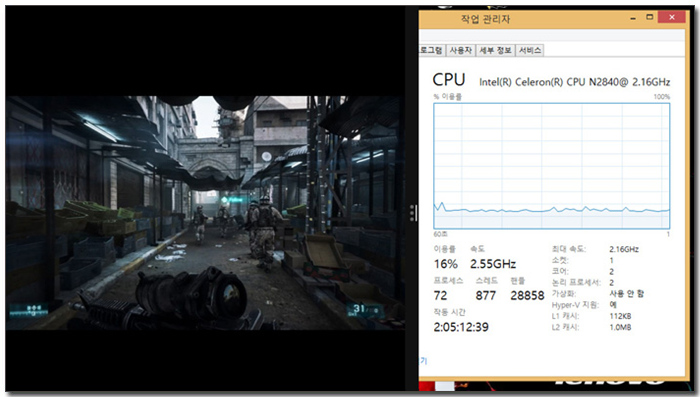Close the 작업 관리자 window
700x397 pixels.
[x=672, y=17]
